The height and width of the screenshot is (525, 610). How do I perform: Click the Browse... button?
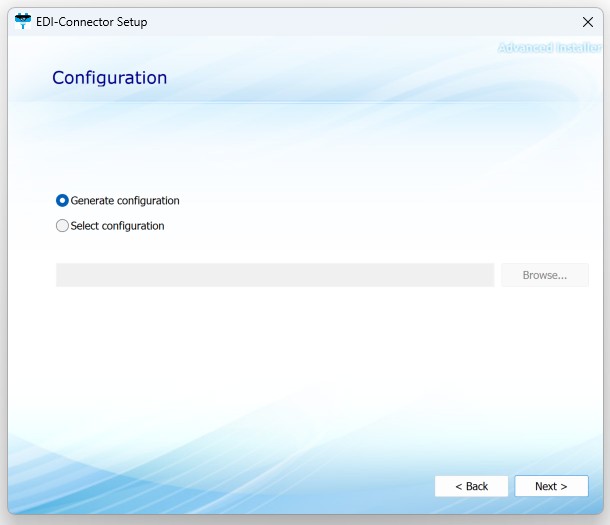545,275
